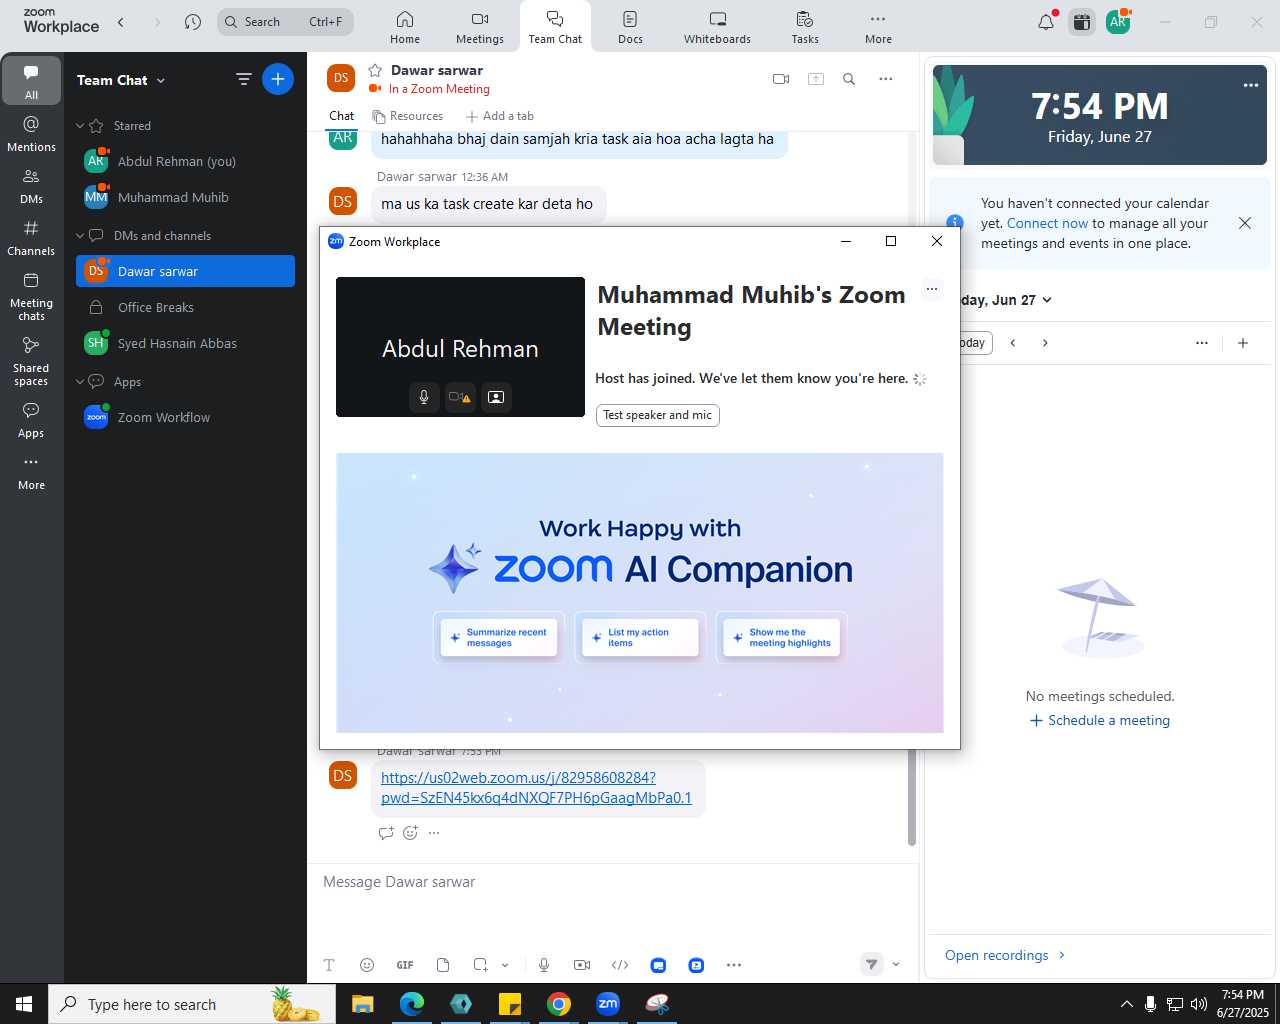
Task: Toggle the camera in the meeting preview
Action: 460,397
